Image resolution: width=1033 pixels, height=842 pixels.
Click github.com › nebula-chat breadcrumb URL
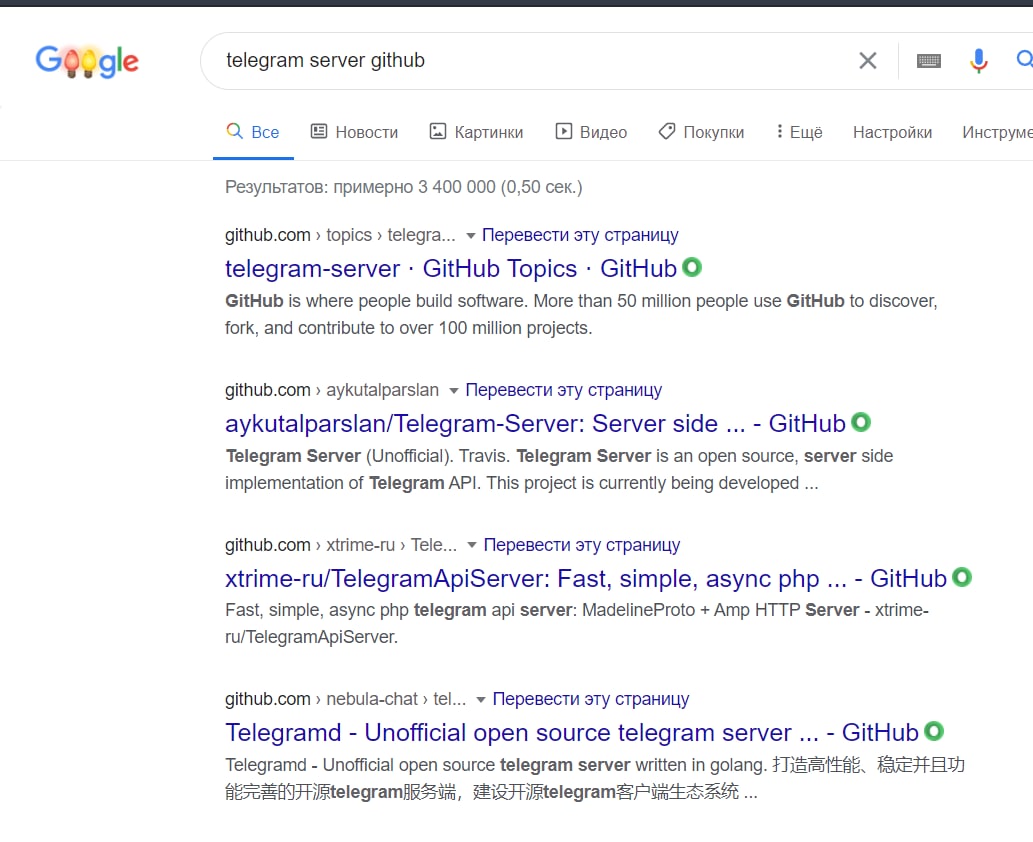pos(345,699)
